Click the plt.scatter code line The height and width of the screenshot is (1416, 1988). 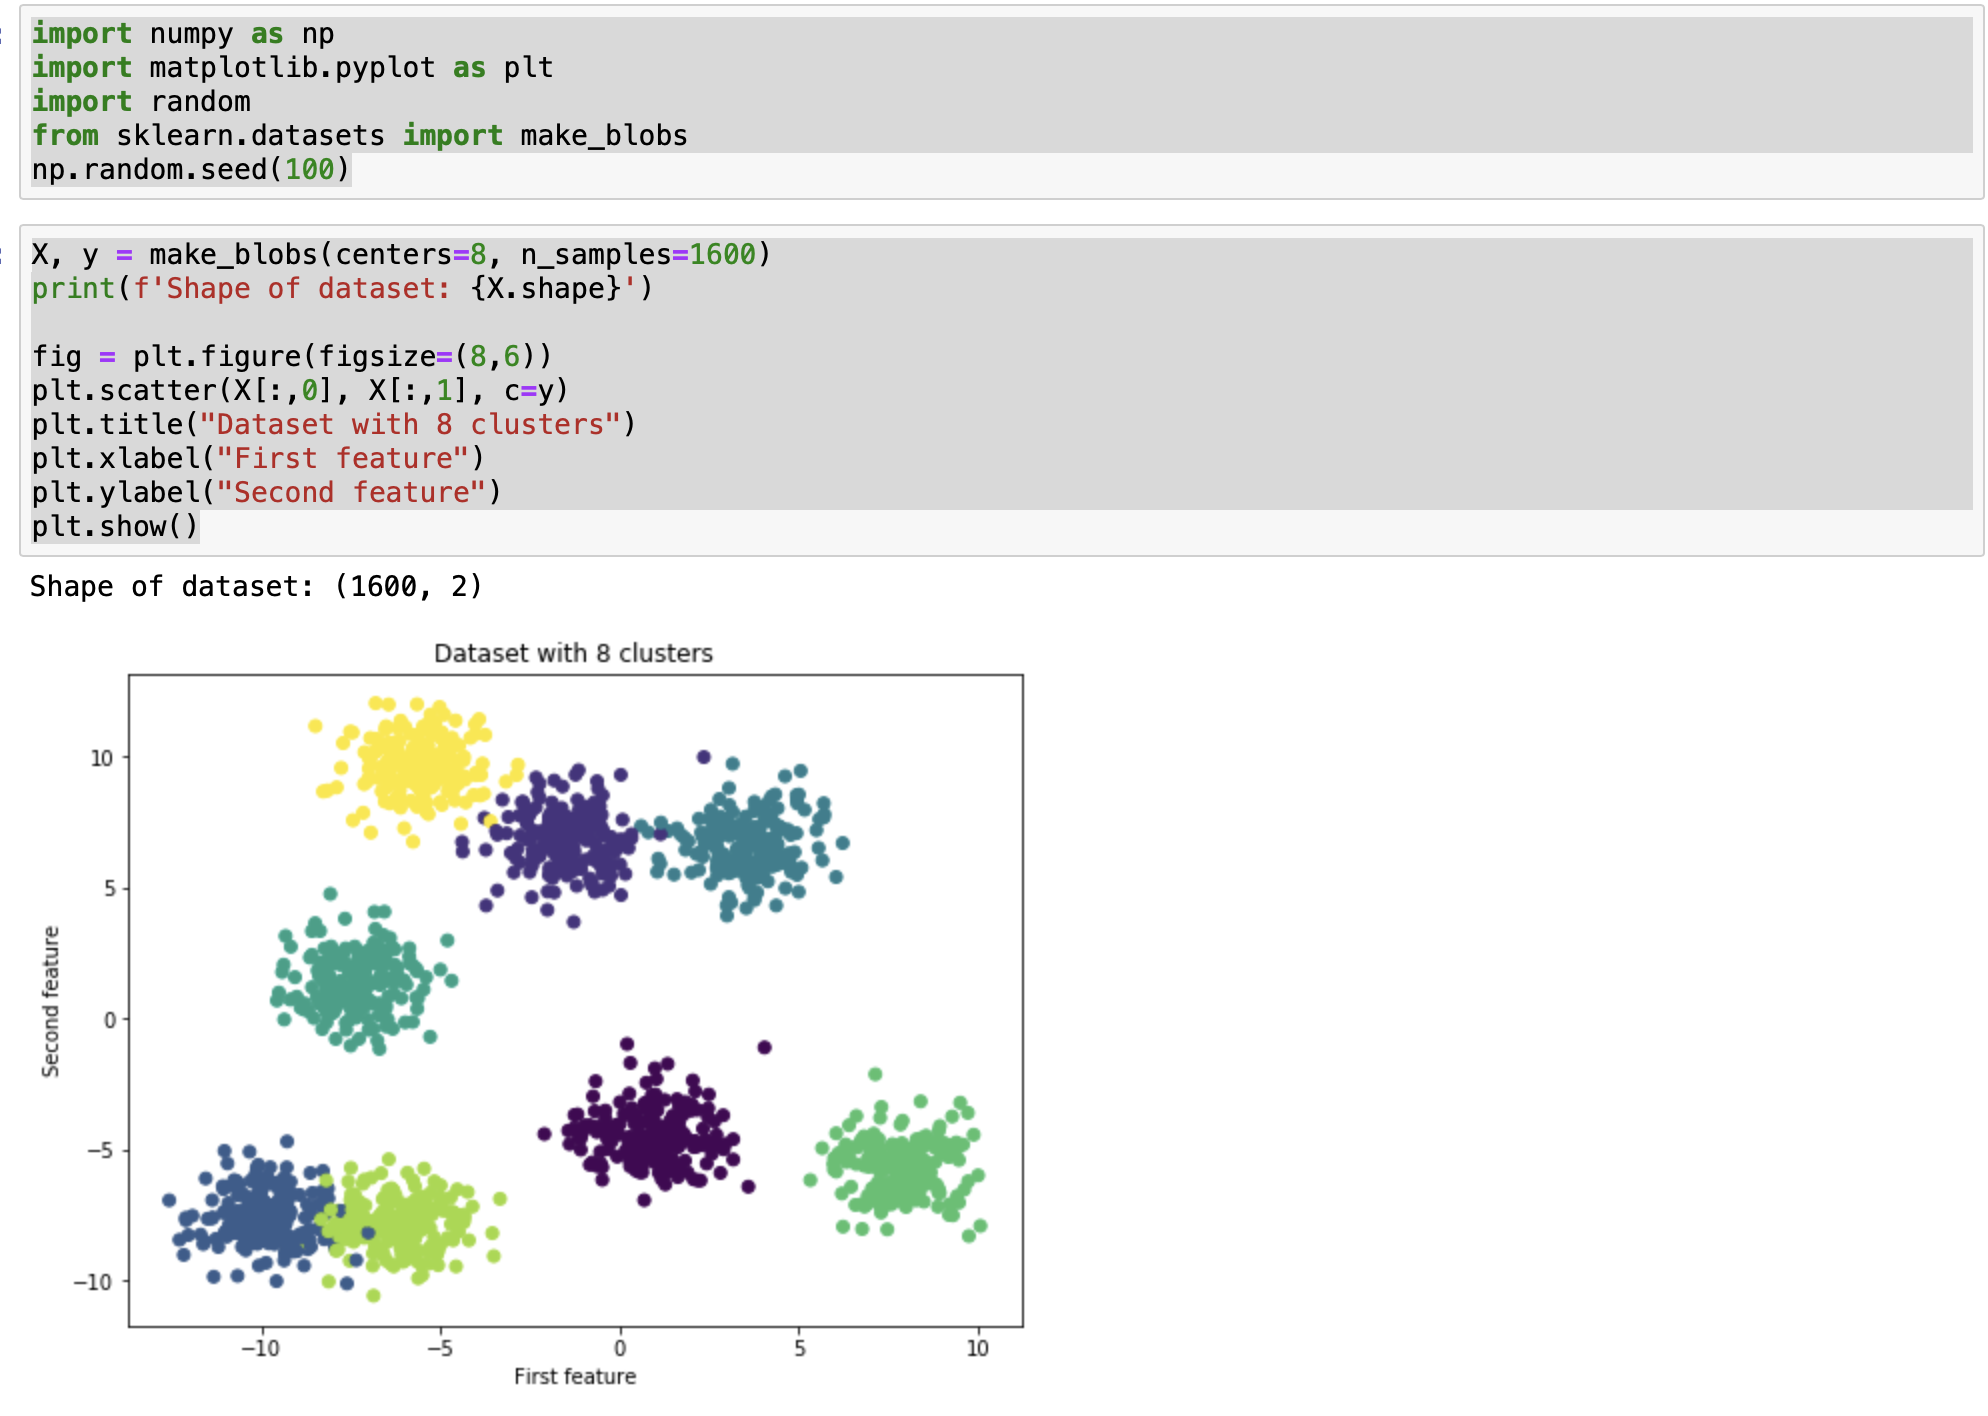(x=299, y=391)
